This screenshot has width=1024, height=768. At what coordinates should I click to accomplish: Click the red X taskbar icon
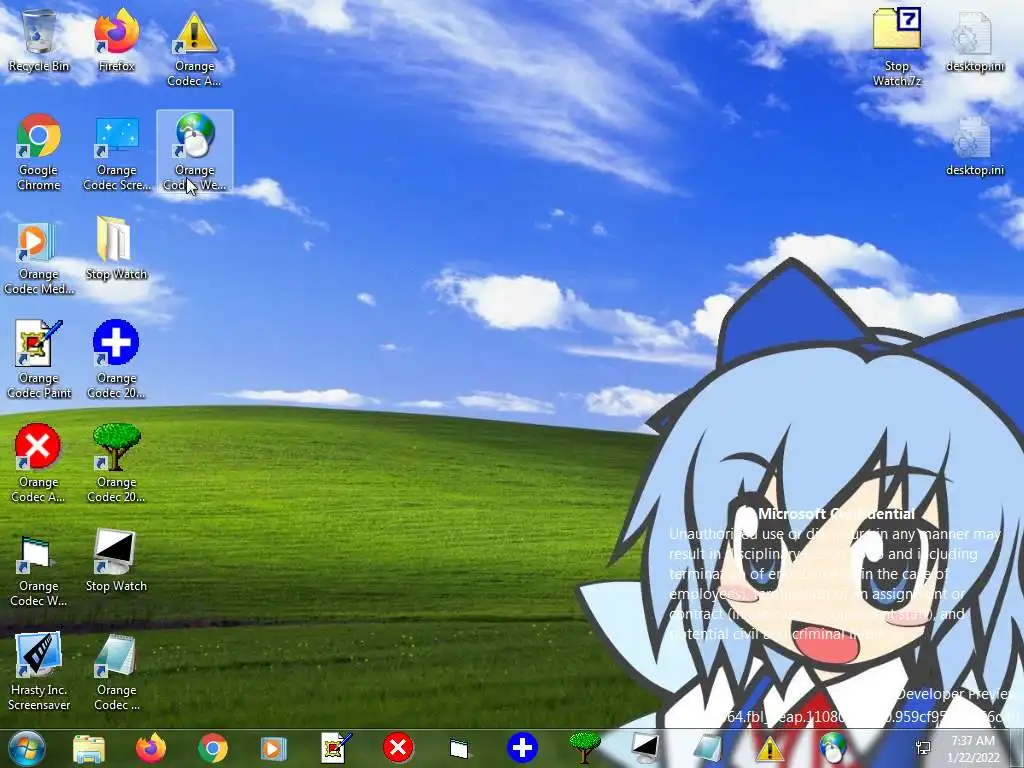coord(398,748)
